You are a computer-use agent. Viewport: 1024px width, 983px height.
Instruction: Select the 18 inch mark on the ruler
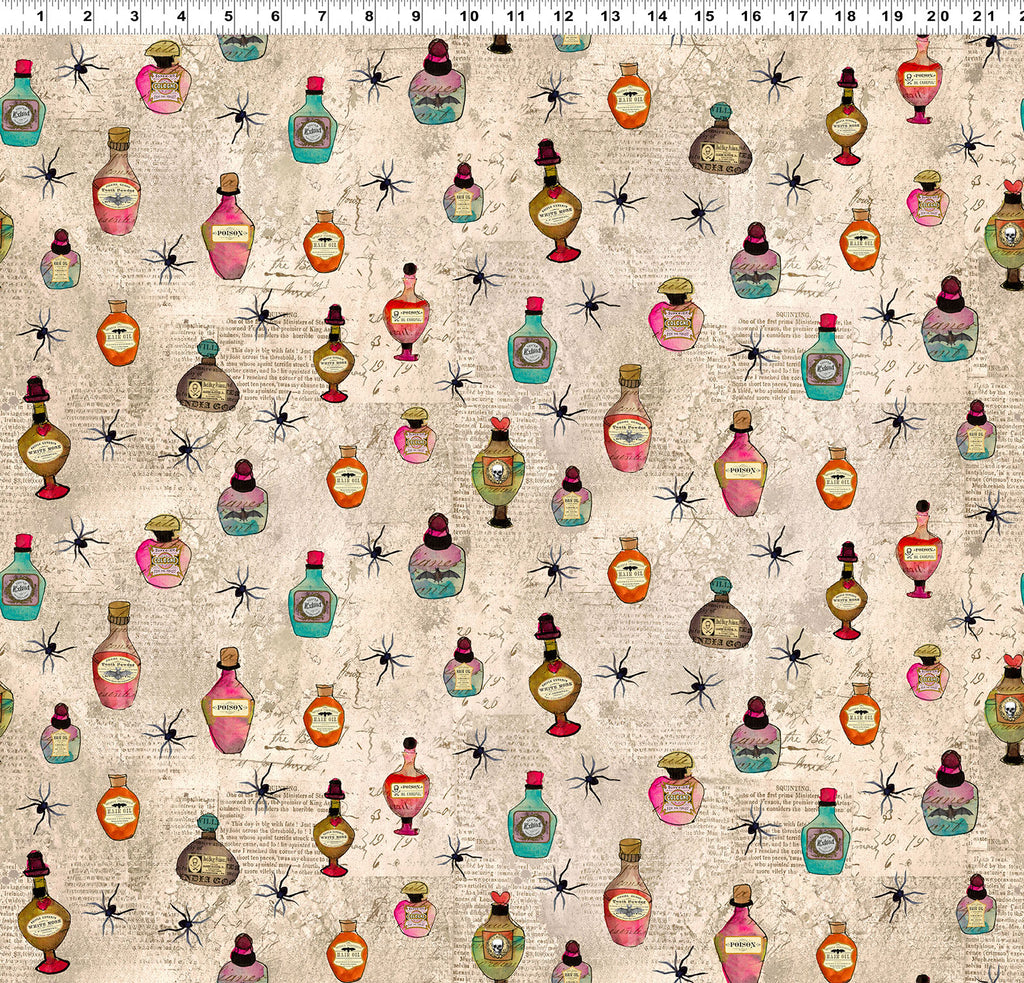pyautogui.click(x=846, y=16)
